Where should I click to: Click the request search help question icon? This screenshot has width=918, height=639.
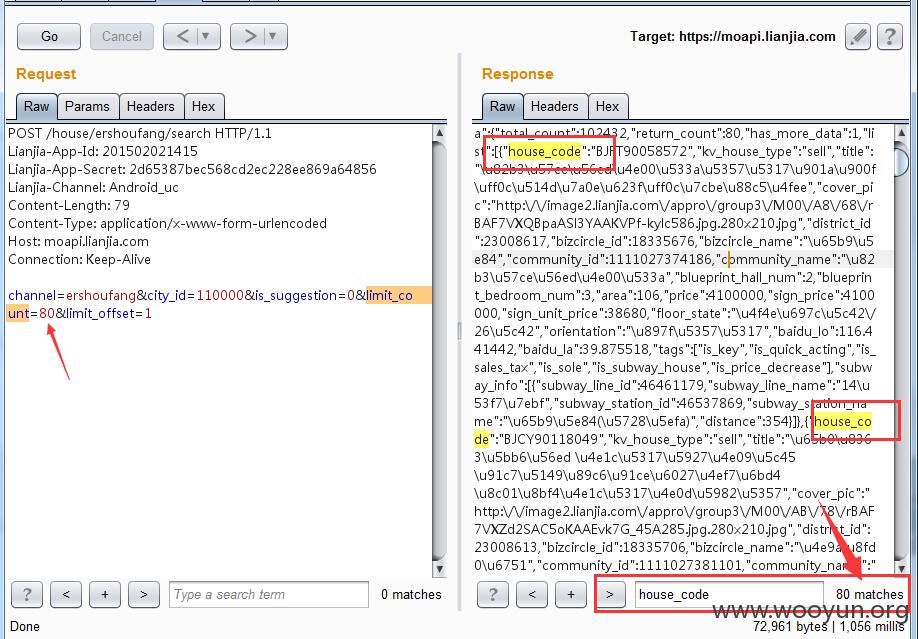26,594
